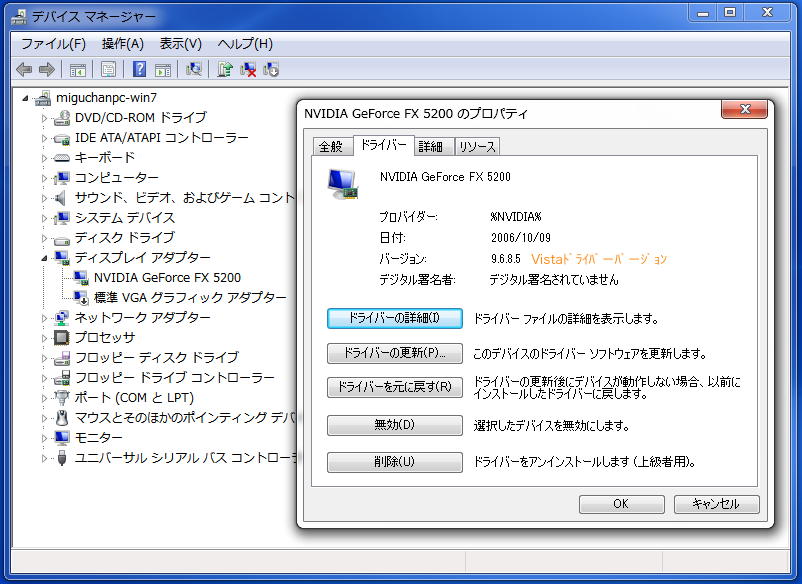Click the USB controller category icon
This screenshot has width=802, height=584.
[62, 458]
